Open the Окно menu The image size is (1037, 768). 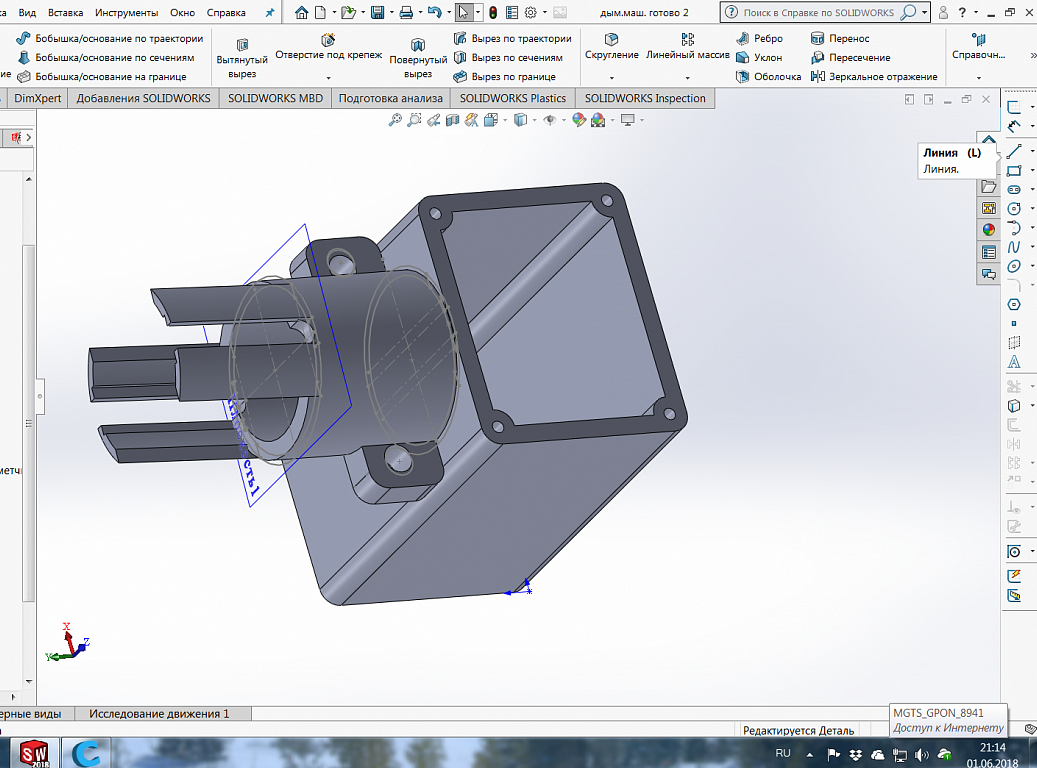(183, 13)
